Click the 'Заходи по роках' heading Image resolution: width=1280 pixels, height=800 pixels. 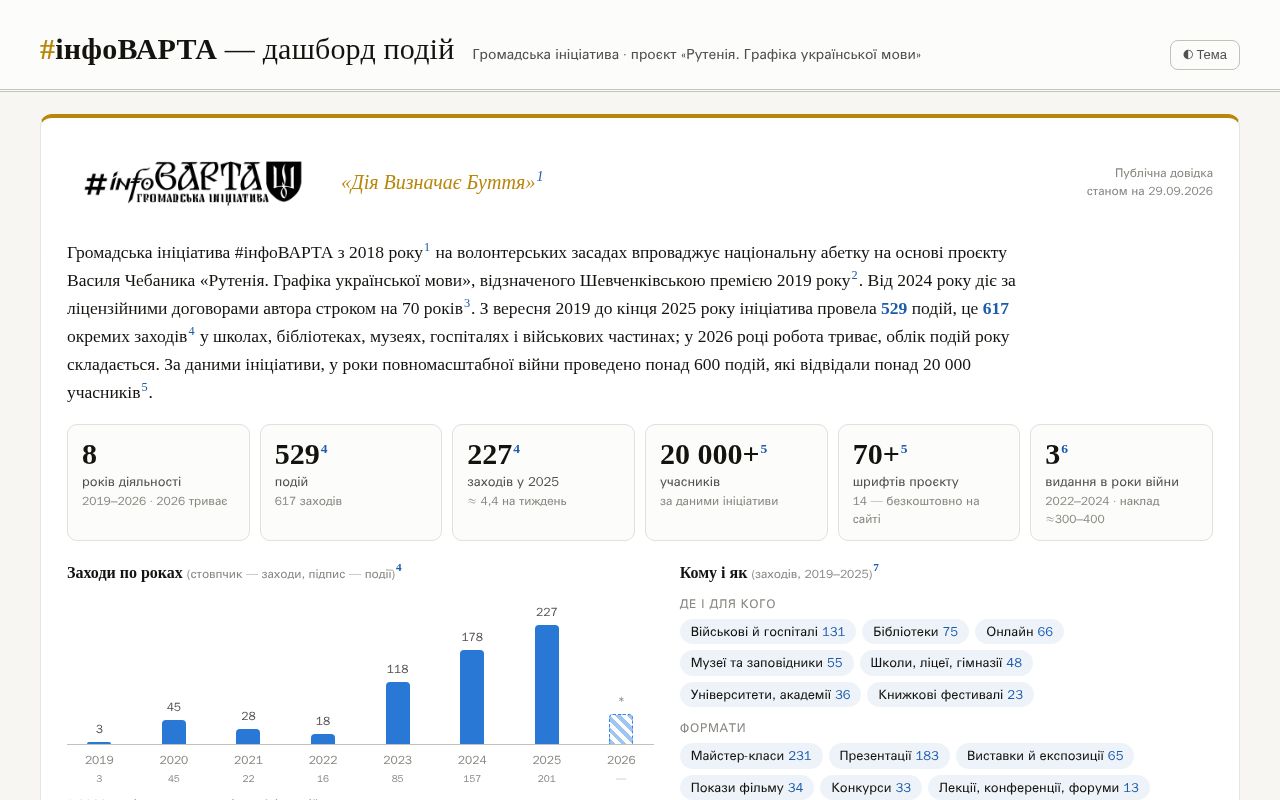(x=125, y=573)
